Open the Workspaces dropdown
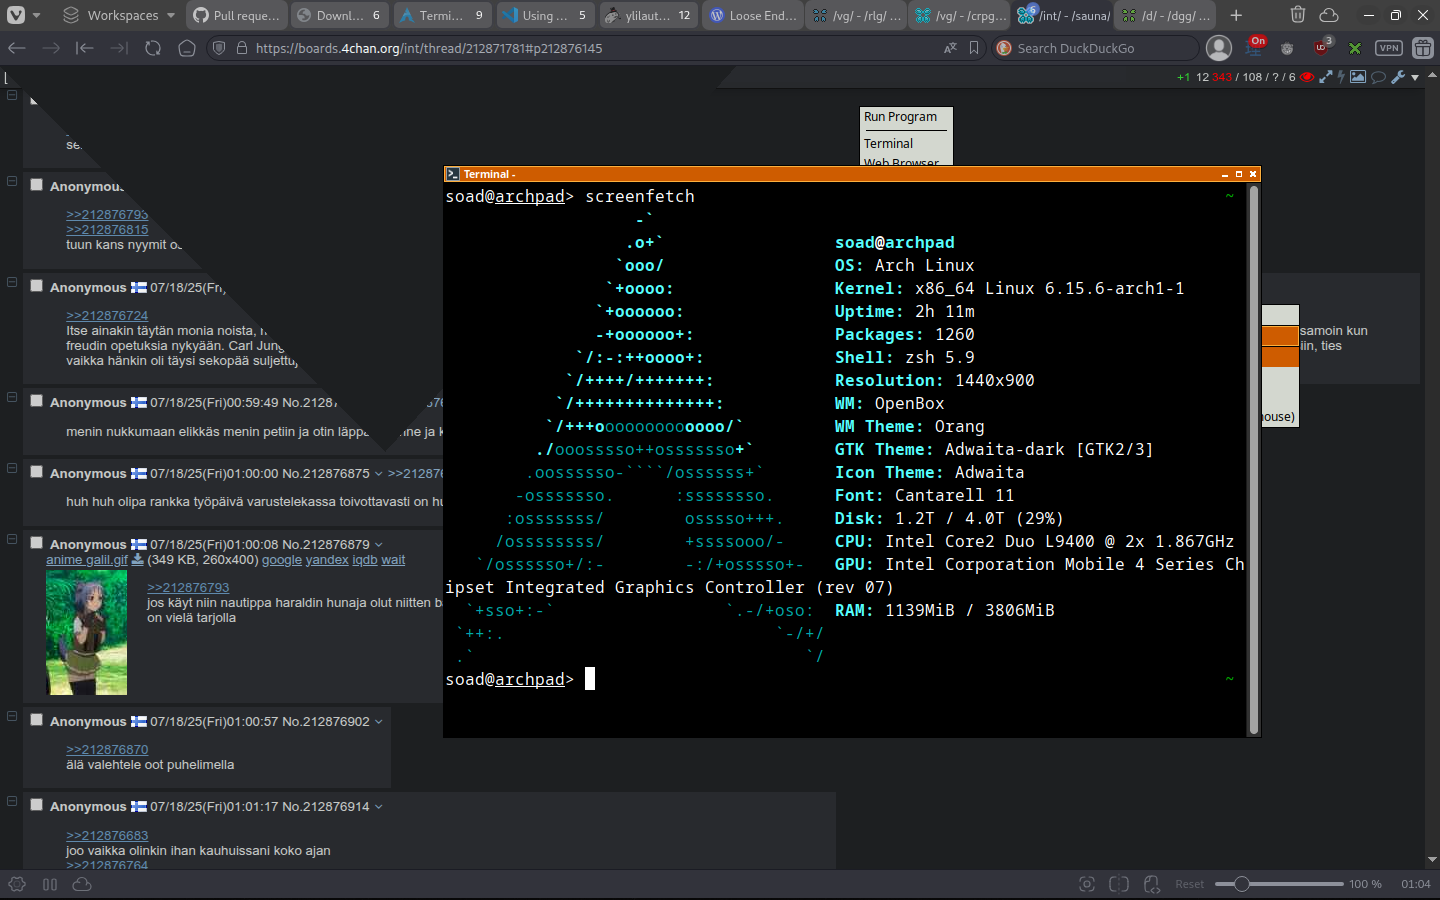This screenshot has width=1440, height=900. [x=118, y=15]
